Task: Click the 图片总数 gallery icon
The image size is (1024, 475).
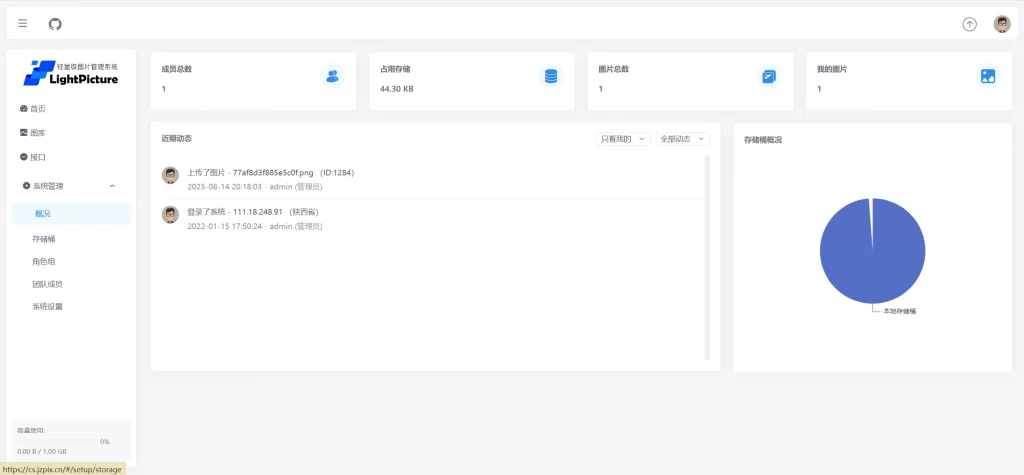Action: coord(769,76)
